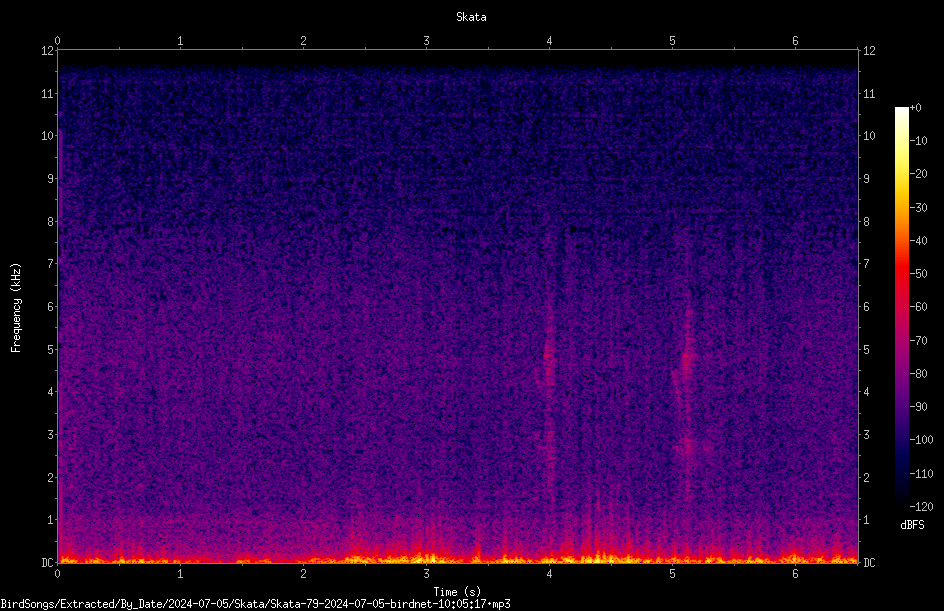
Task: Select the +0 colorbar label
Action: [x=915, y=108]
